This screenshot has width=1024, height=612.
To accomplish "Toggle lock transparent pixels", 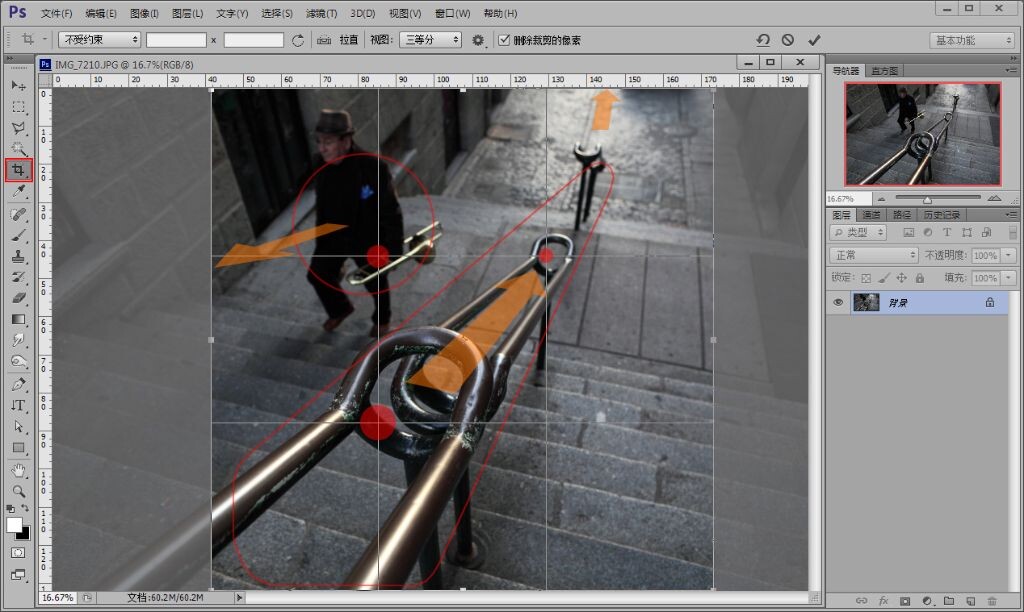I will pyautogui.click(x=866, y=278).
